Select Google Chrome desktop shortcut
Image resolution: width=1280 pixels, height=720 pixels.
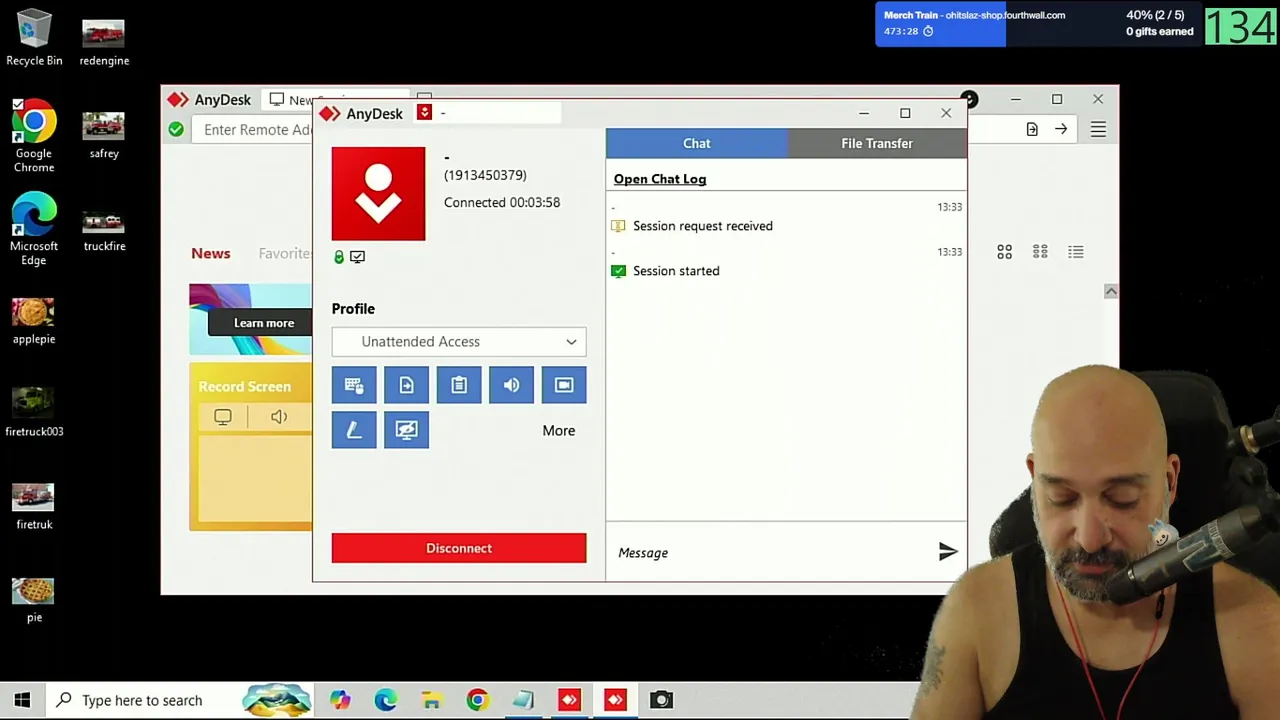34,136
